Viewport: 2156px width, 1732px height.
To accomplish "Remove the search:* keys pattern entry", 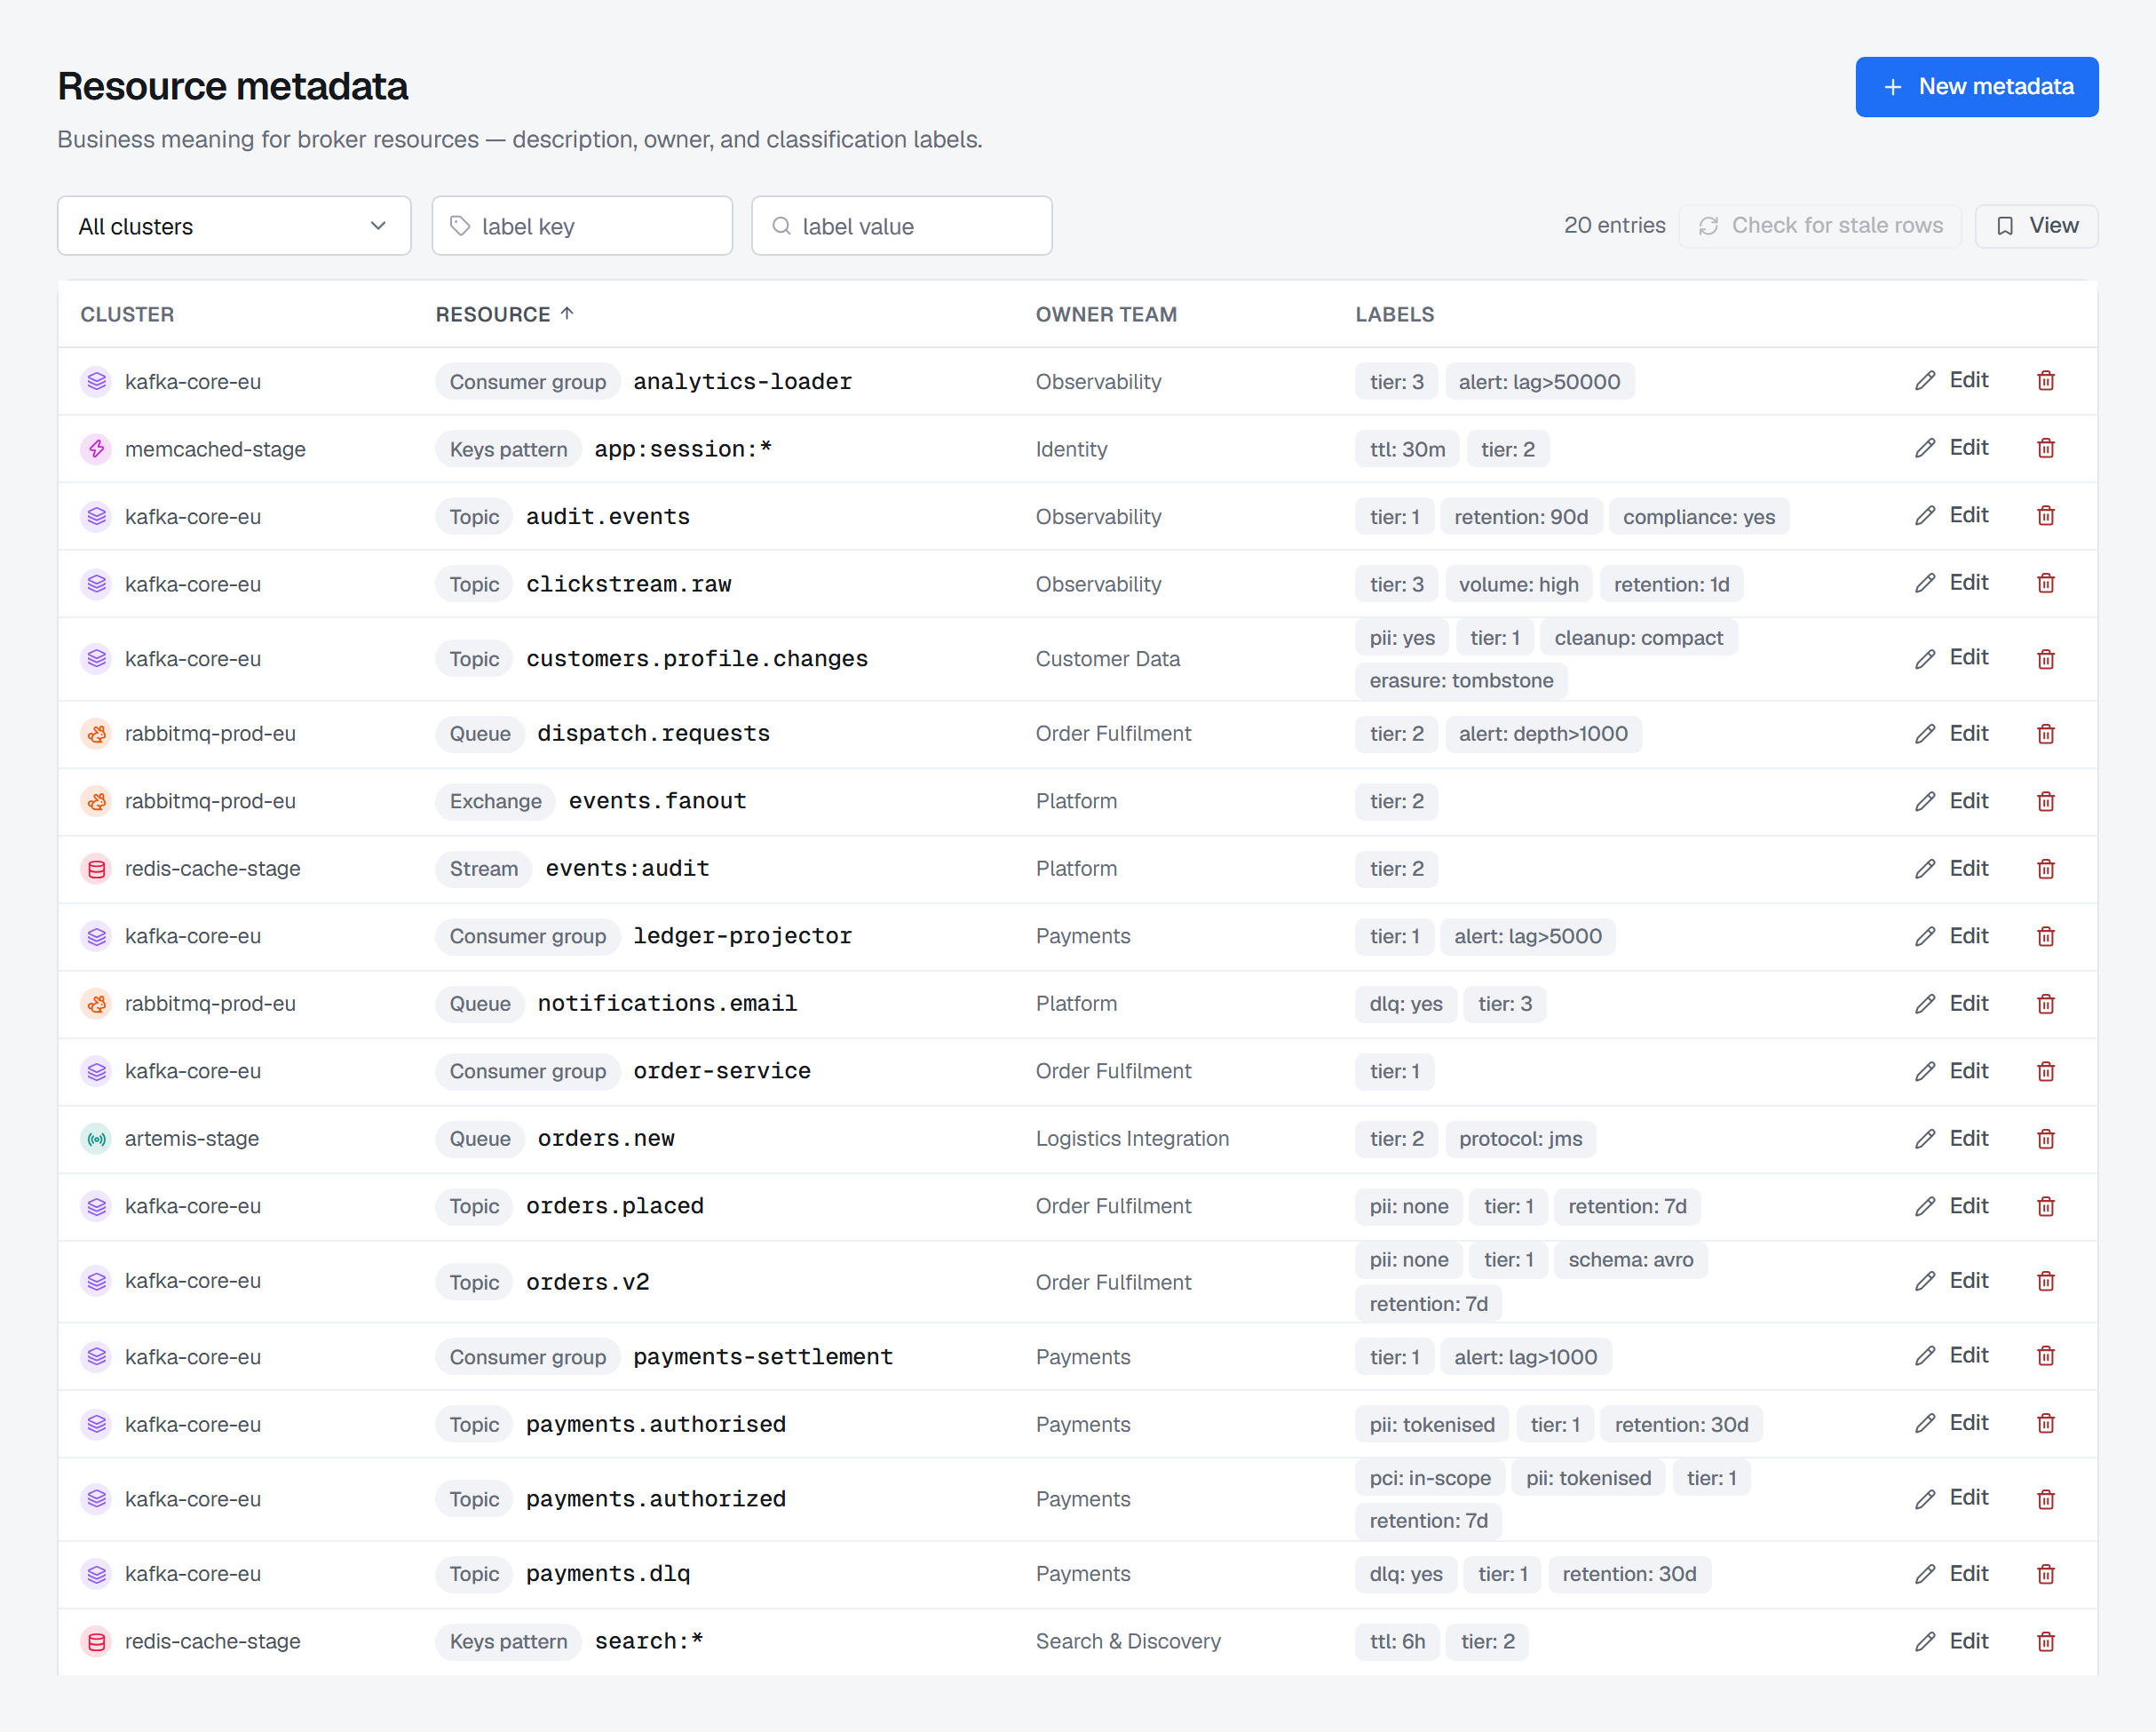I will pyautogui.click(x=2045, y=1641).
